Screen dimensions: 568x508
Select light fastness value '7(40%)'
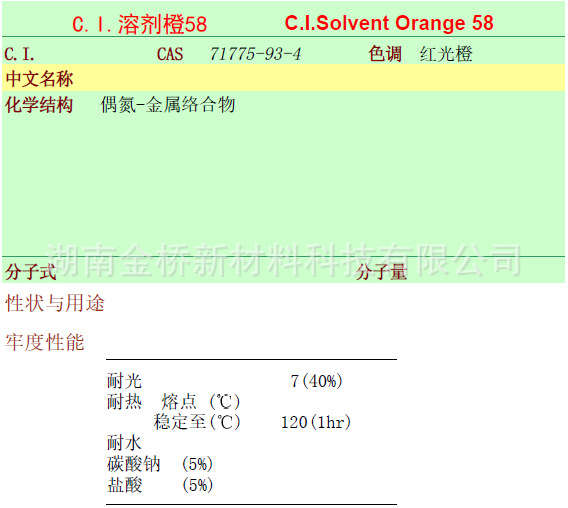coord(316,381)
